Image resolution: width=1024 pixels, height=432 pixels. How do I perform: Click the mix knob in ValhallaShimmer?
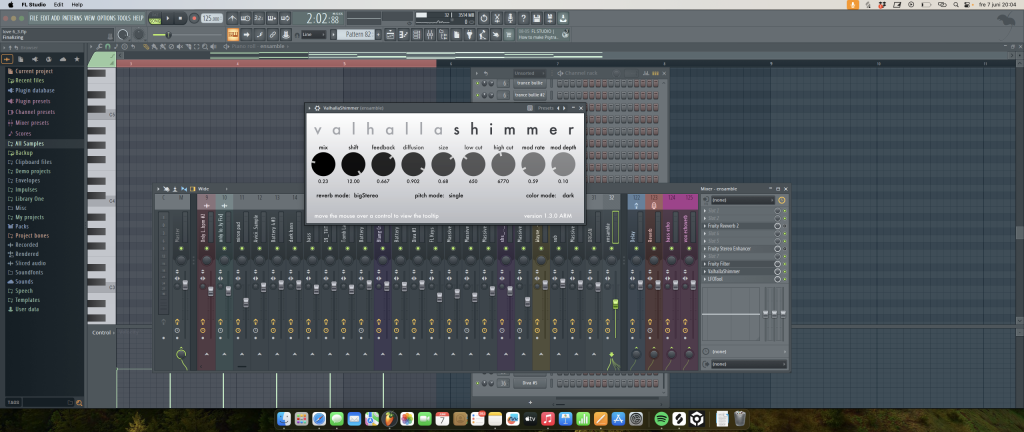[x=323, y=163]
